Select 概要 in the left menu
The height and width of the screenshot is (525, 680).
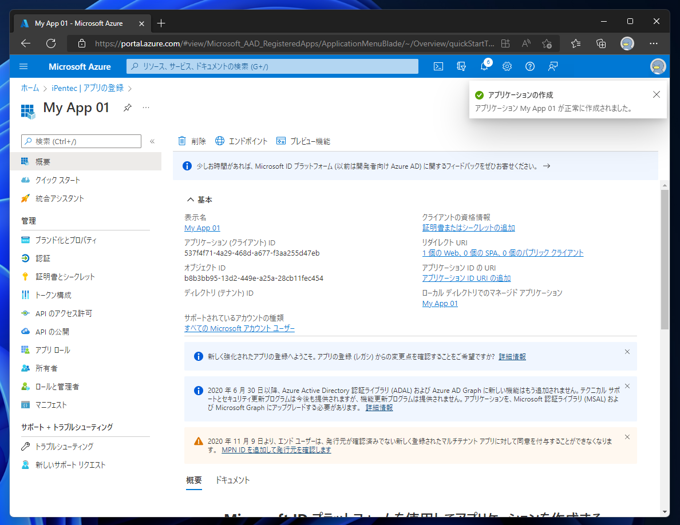tap(86, 161)
